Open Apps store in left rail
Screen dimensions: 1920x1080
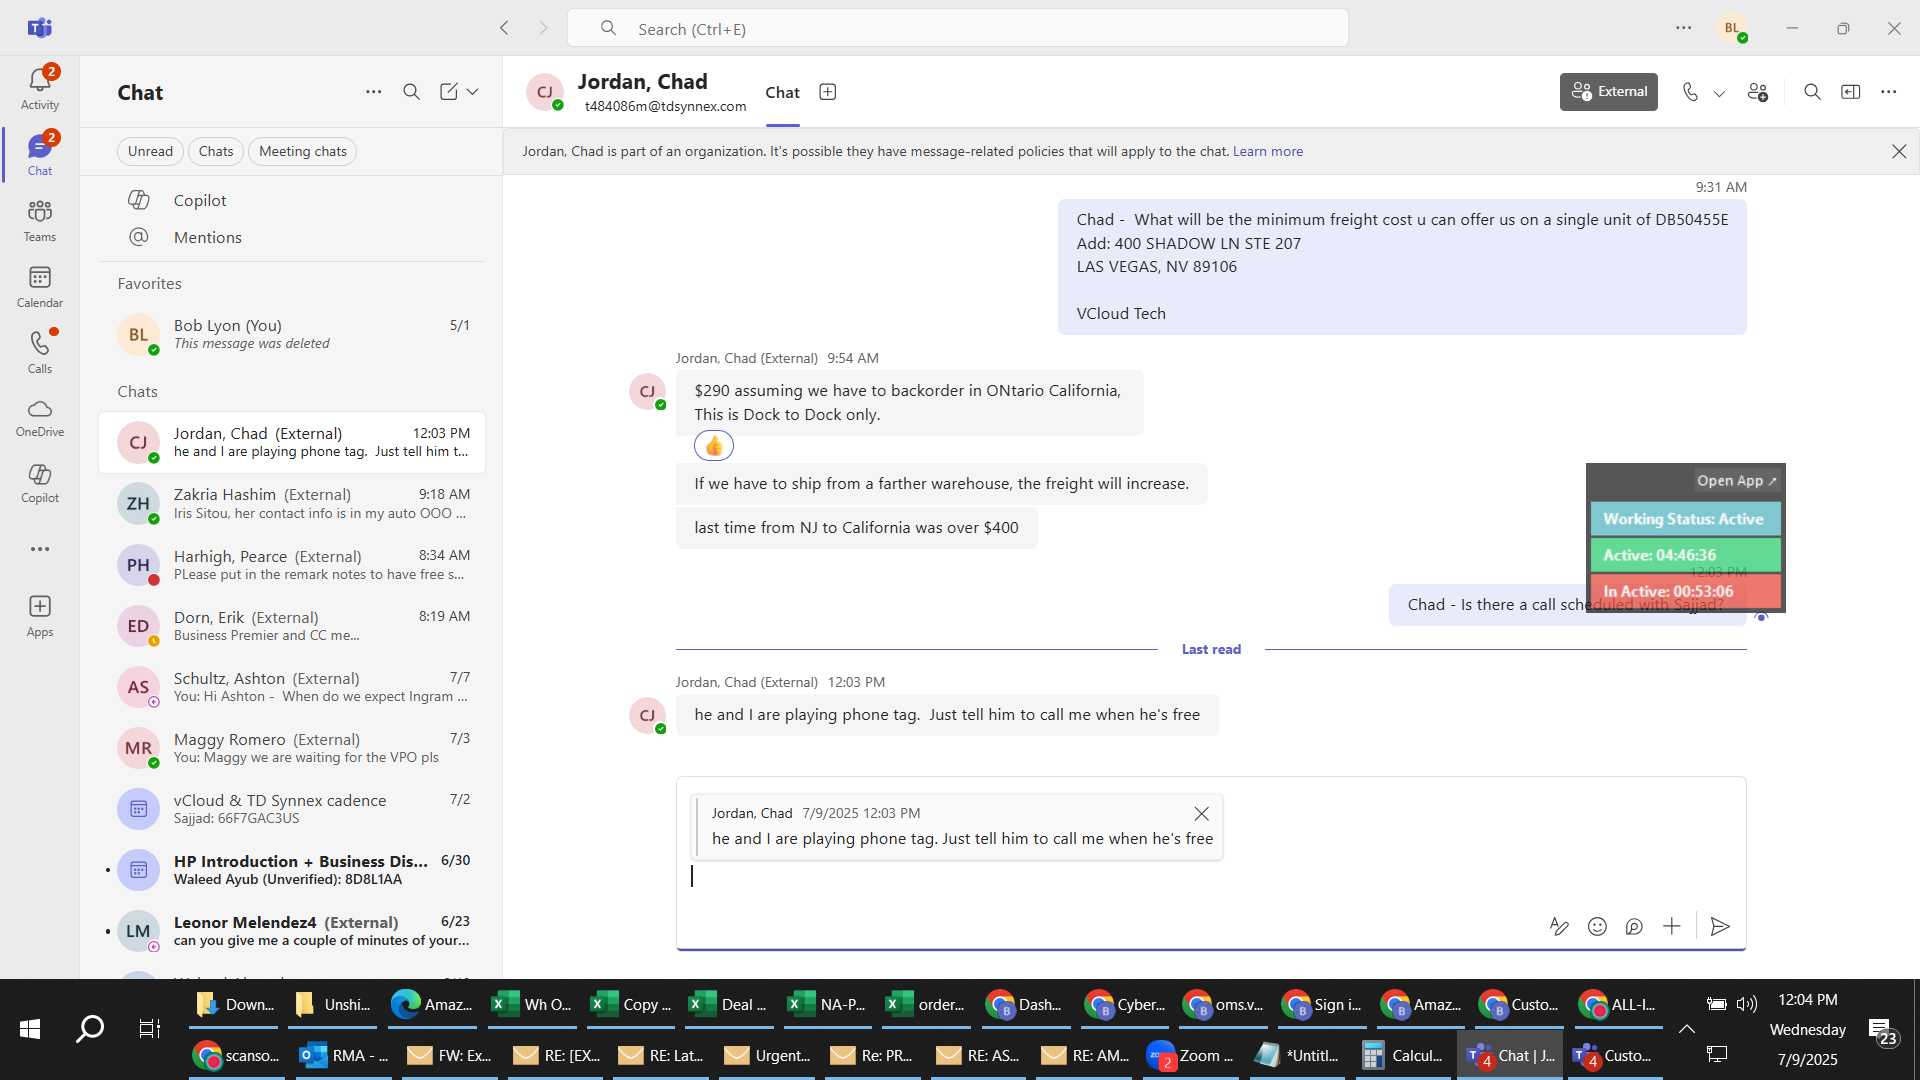point(40,615)
